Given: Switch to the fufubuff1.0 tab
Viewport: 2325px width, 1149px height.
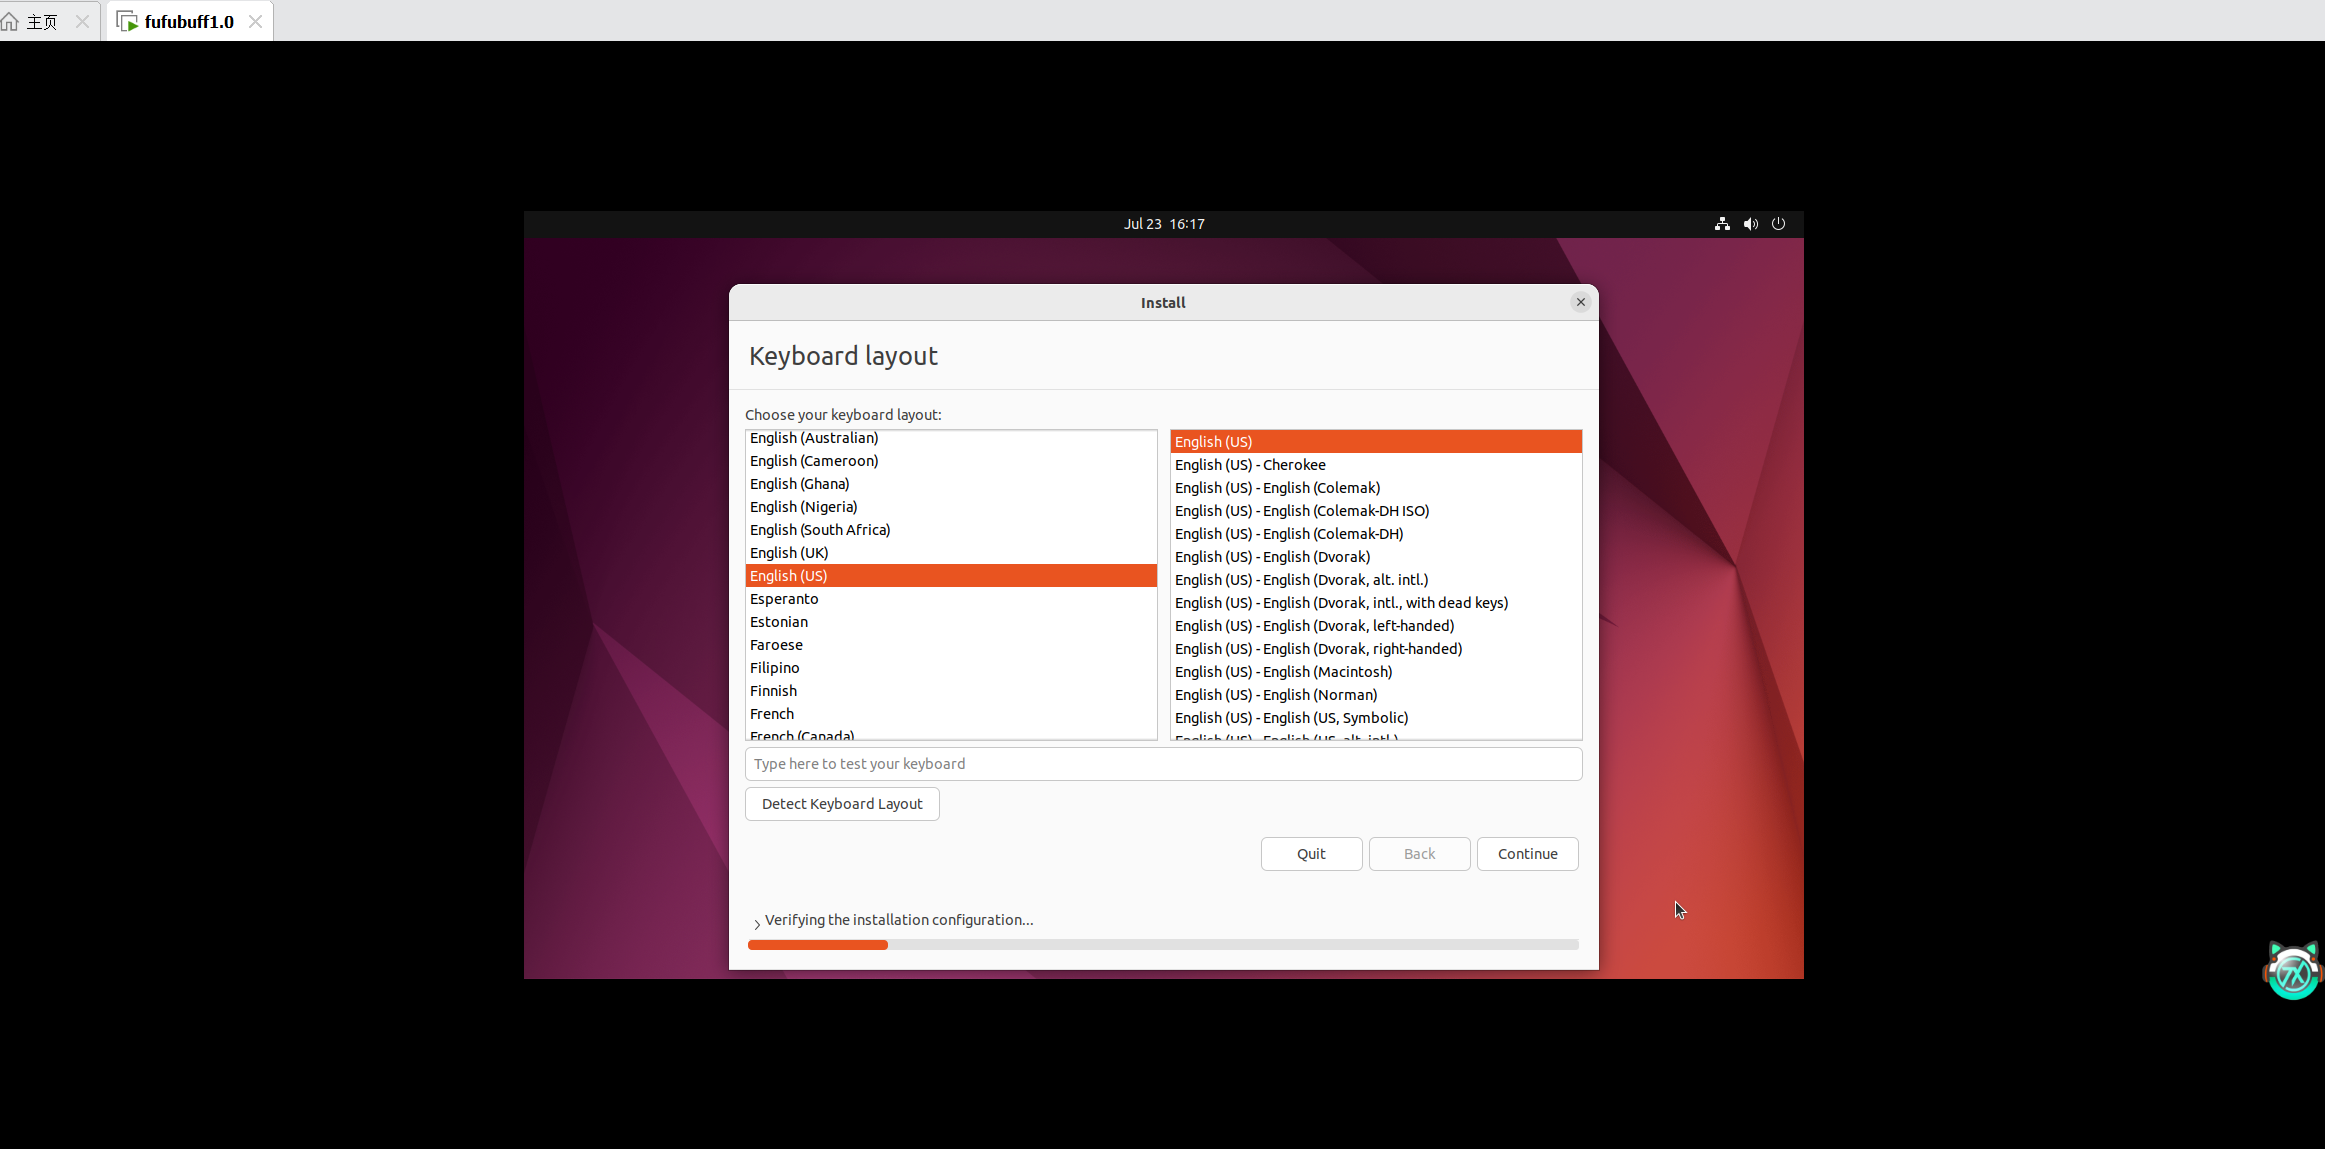Looking at the screenshot, I should (189, 21).
